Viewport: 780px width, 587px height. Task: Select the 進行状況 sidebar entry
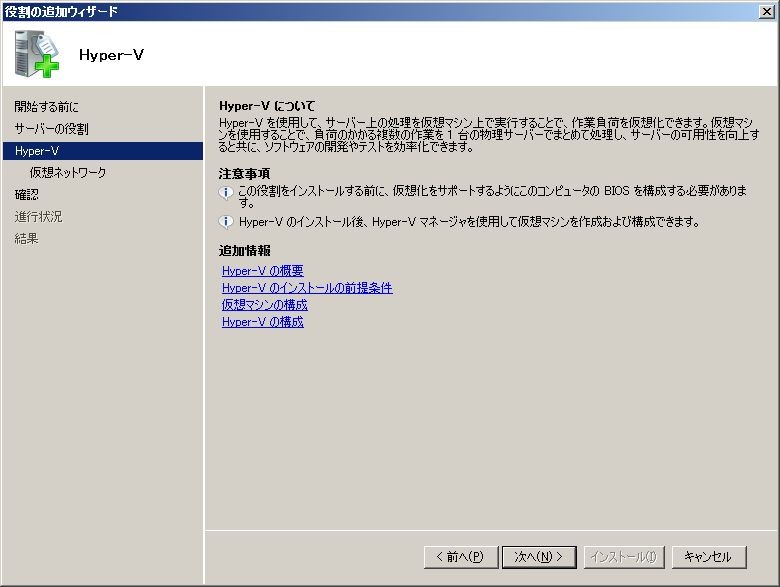coord(38,216)
